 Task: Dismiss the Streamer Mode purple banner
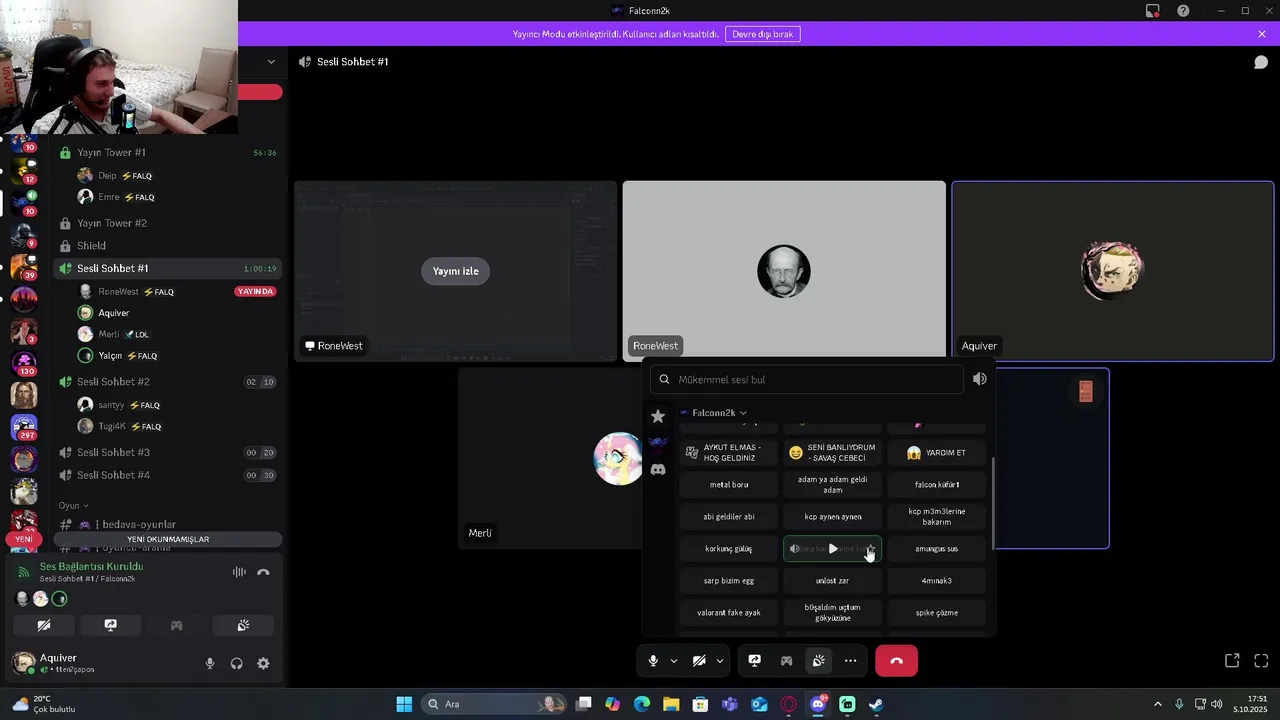(1262, 34)
